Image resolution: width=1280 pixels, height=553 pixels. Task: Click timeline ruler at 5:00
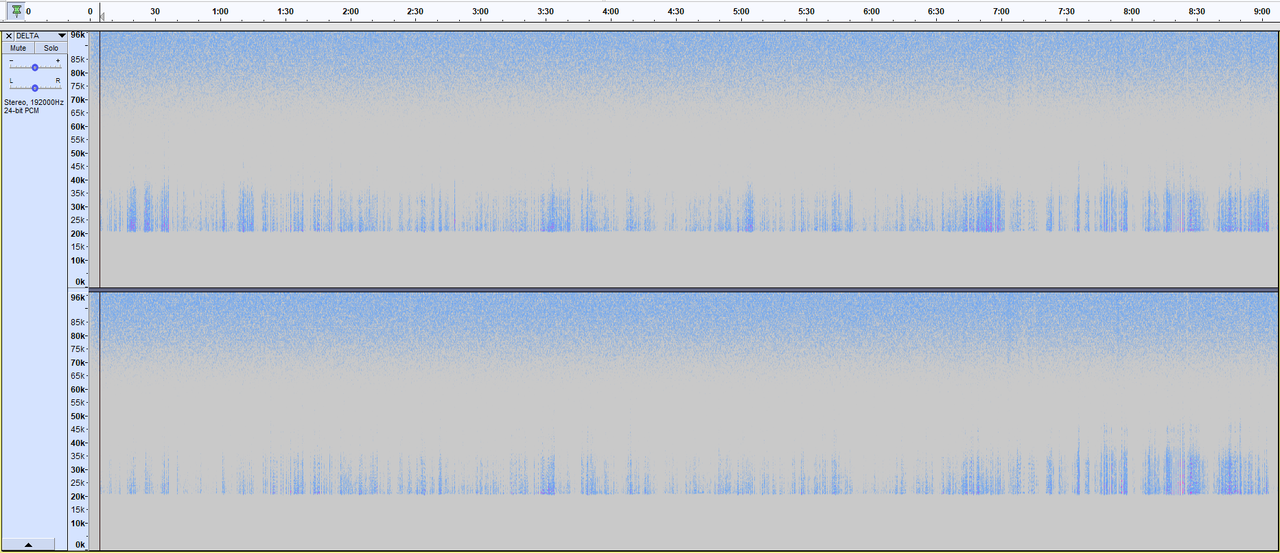[x=741, y=11]
